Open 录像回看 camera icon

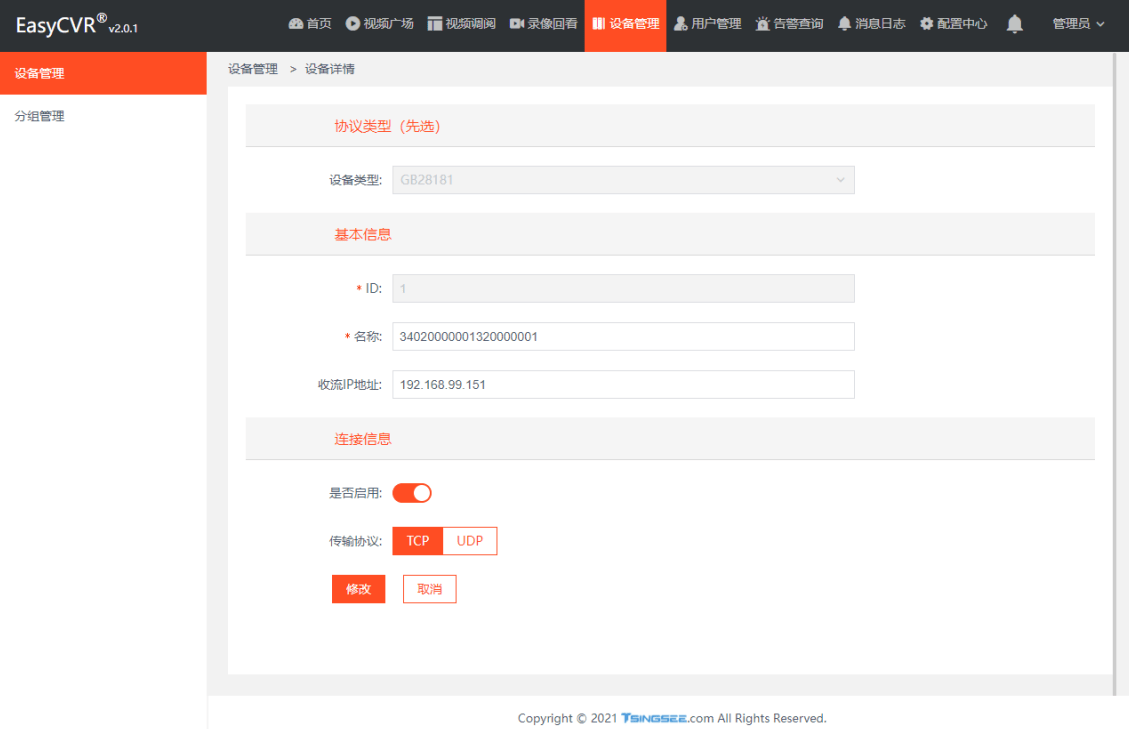517,23
